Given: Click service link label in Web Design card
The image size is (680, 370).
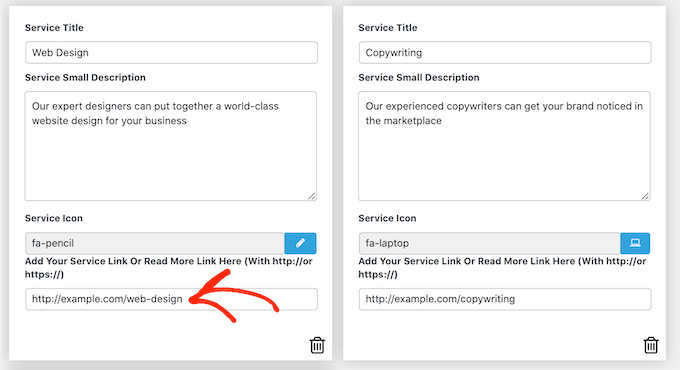Looking at the screenshot, I should click(169, 268).
